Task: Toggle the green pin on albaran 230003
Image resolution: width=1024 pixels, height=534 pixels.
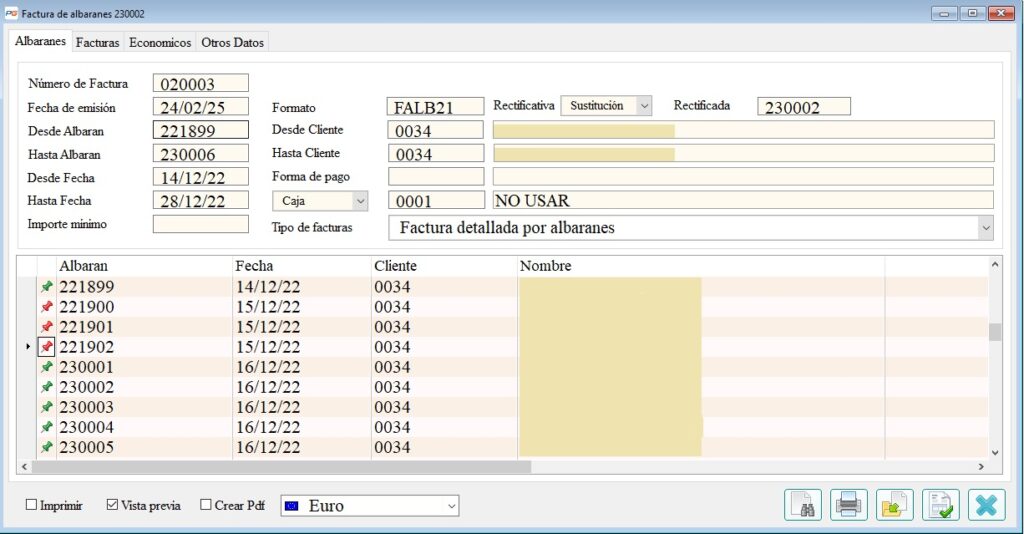Action: pyautogui.click(x=46, y=407)
